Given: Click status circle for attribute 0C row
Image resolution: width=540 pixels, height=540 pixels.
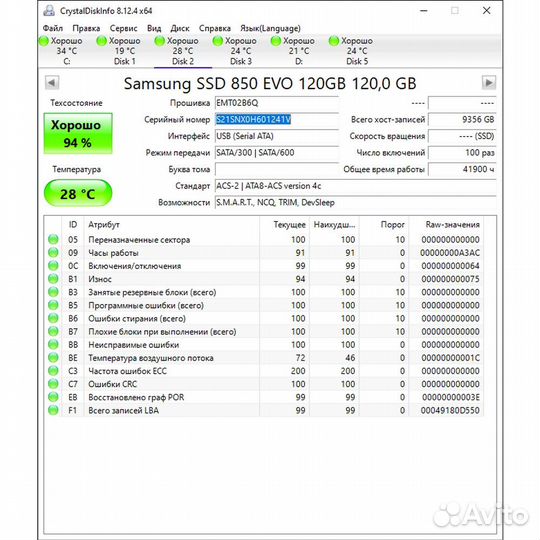Looking at the screenshot, I should click(53, 266).
